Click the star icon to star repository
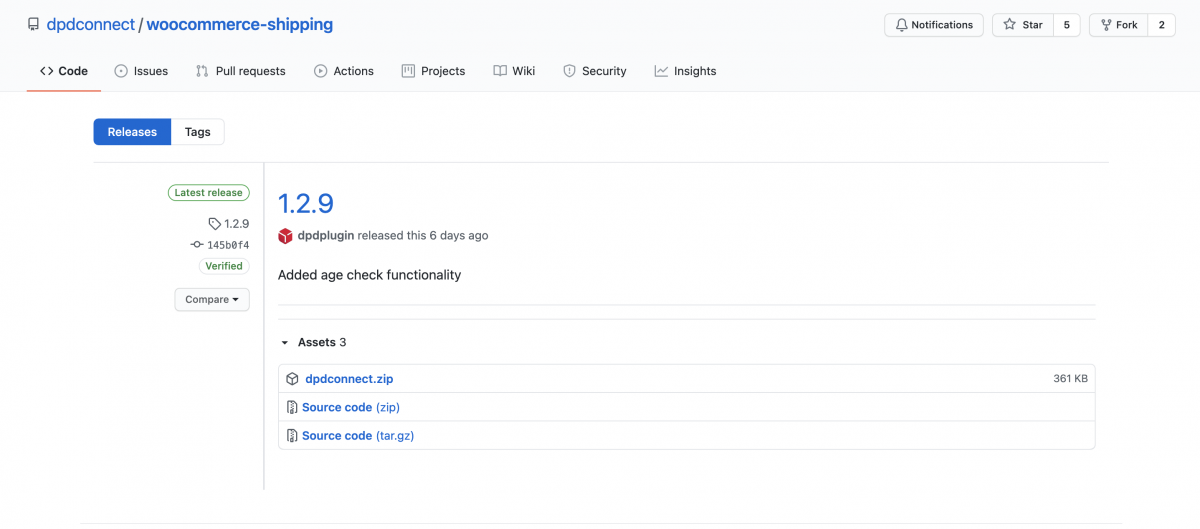The width and height of the screenshot is (1200, 529). pos(1010,25)
